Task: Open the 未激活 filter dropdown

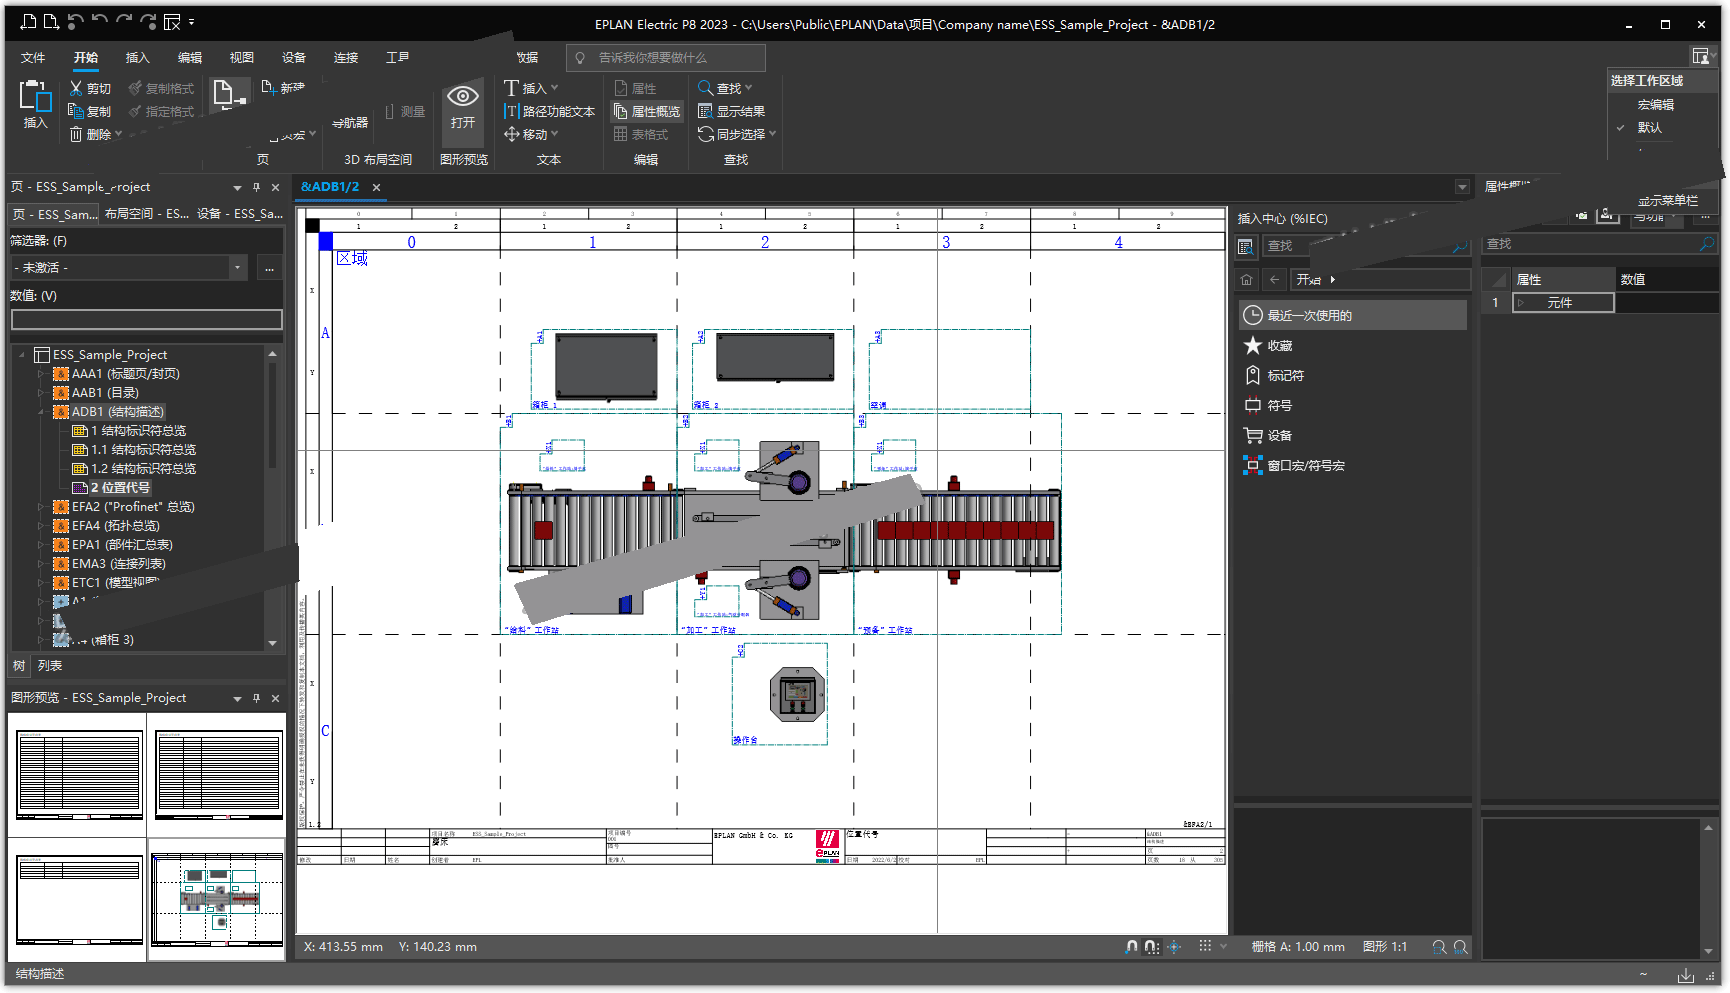Action: [237, 268]
